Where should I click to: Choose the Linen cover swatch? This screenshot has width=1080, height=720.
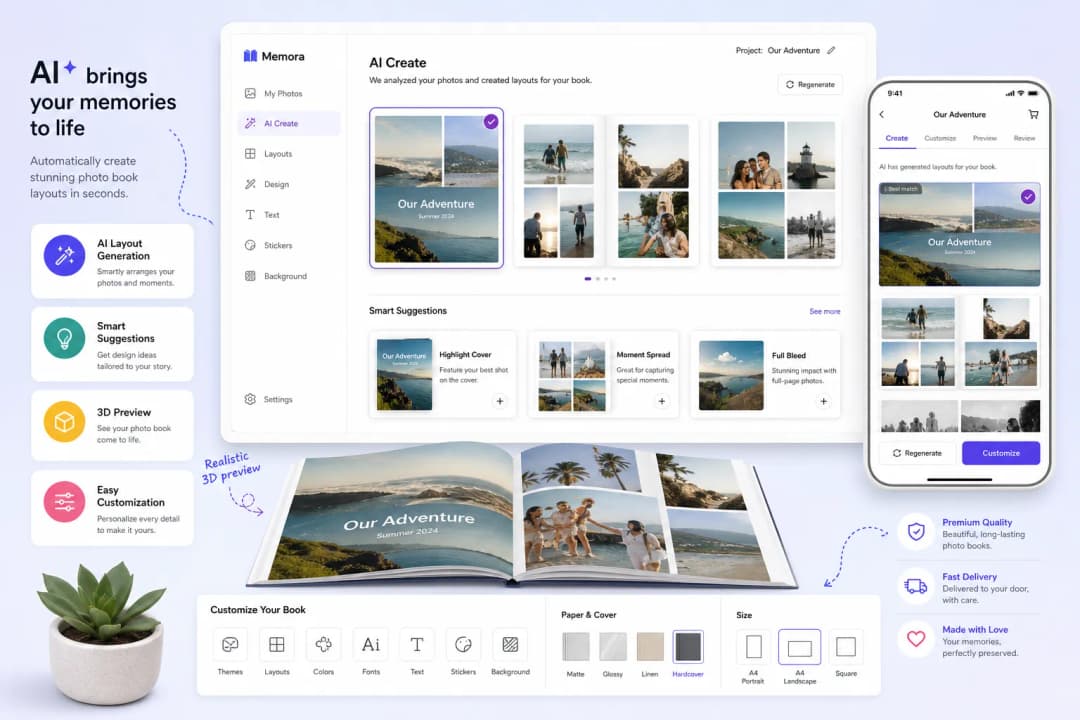pyautogui.click(x=650, y=647)
